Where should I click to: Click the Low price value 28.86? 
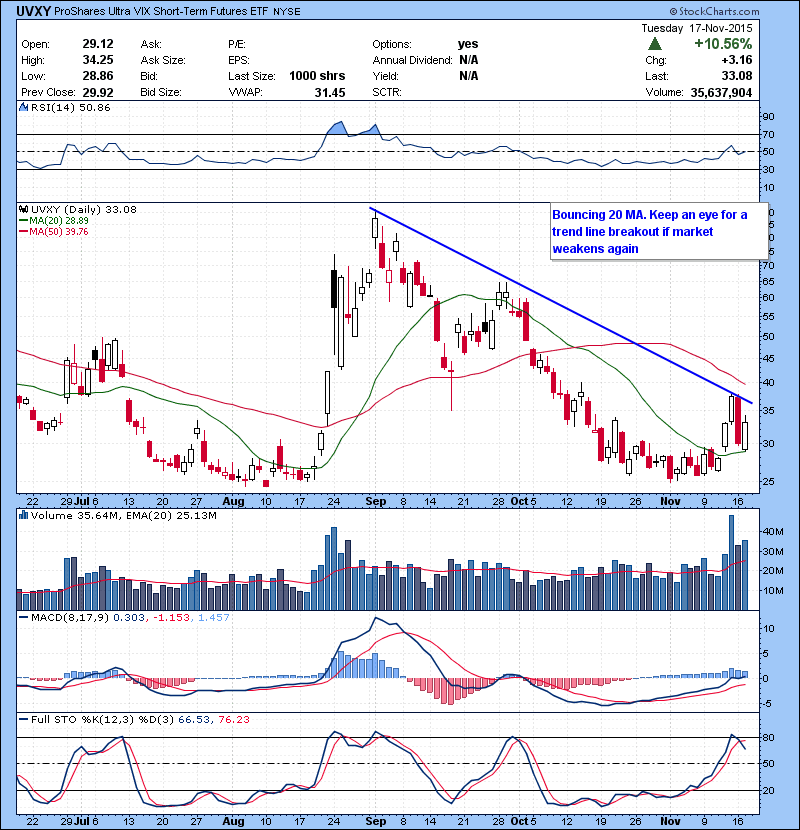tap(98, 76)
